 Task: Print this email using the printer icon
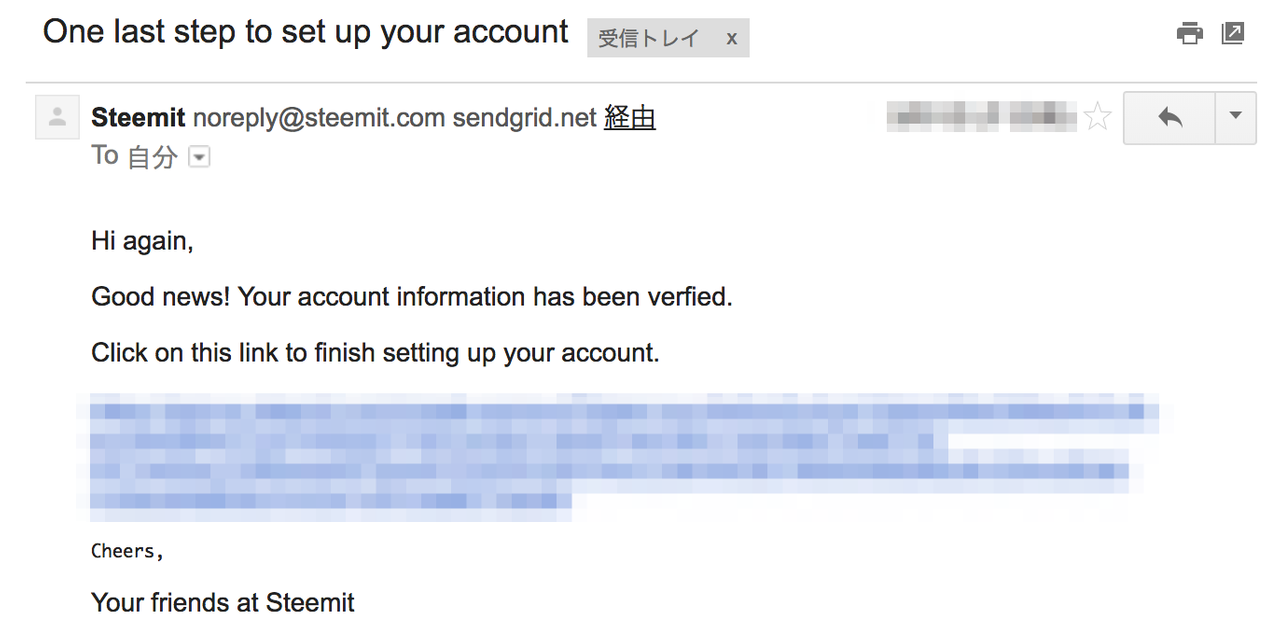[x=1190, y=34]
